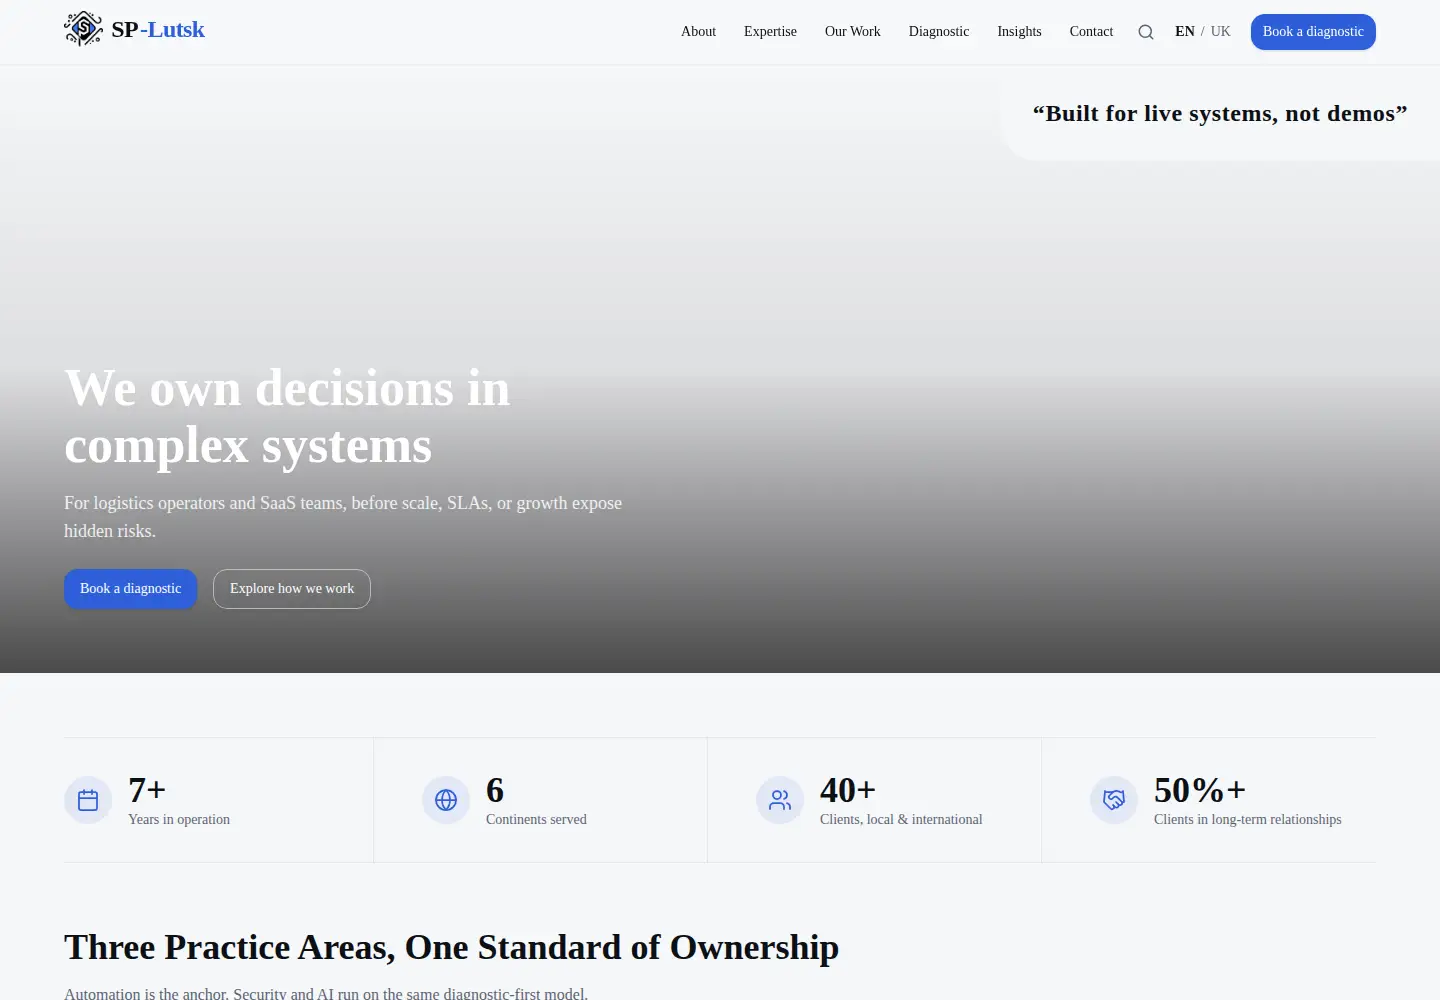Select Diagnostic in the navigation
Screen dimensions: 1440x1000
[939, 32]
